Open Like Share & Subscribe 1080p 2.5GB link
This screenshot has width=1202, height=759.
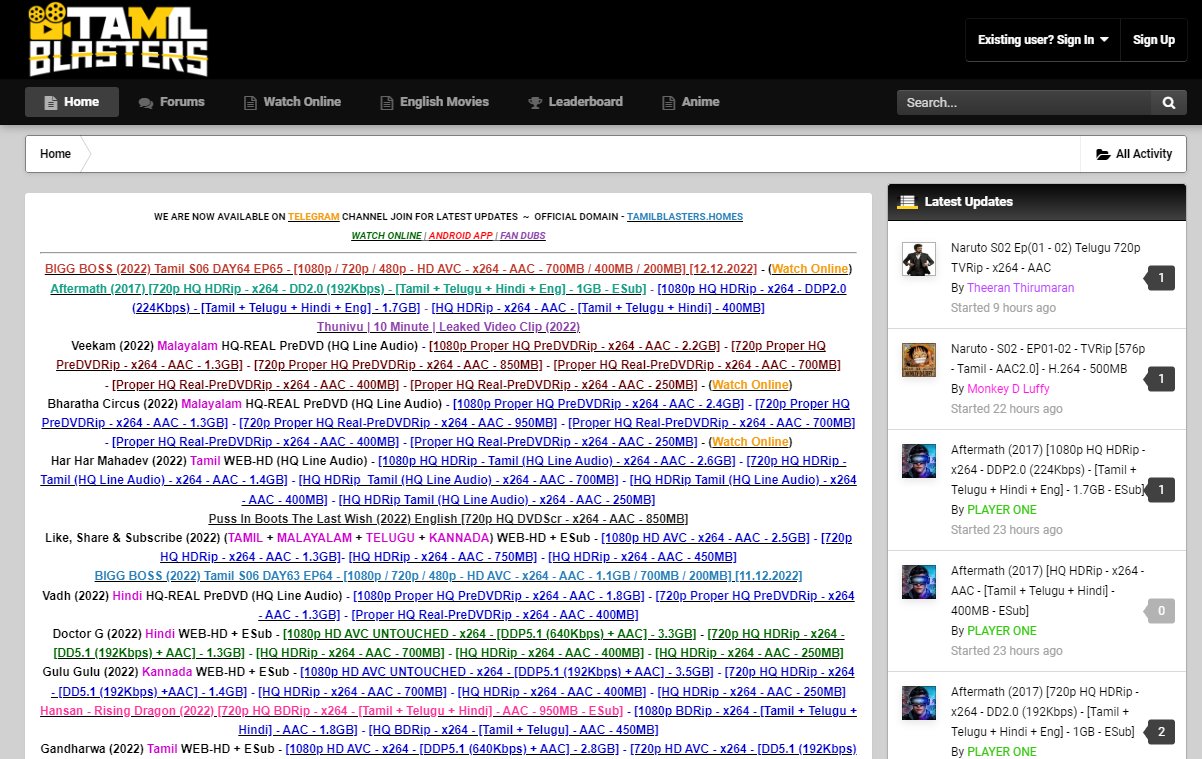[x=705, y=538]
